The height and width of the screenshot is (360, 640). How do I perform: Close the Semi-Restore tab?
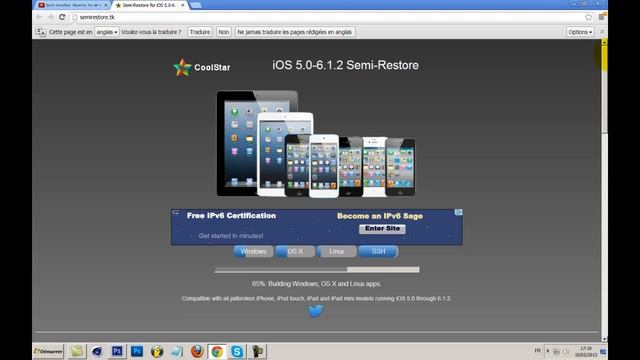[182, 5]
